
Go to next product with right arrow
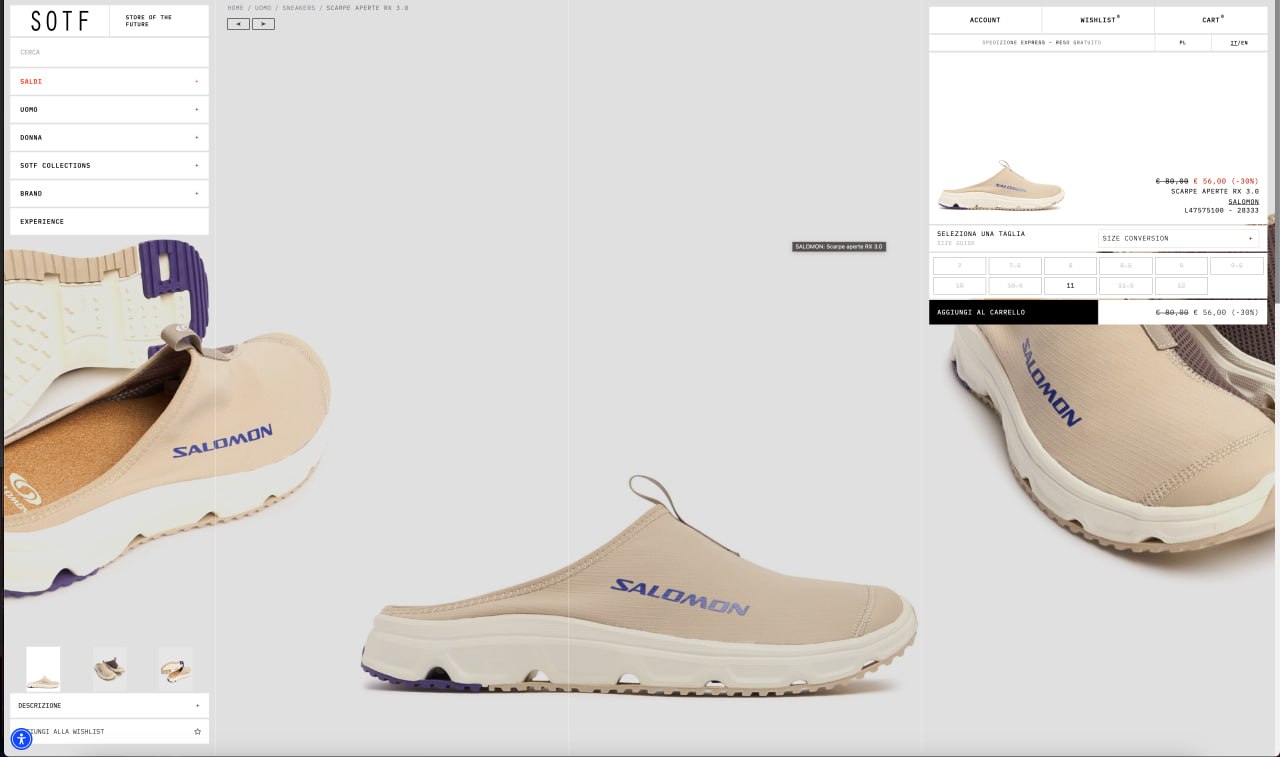[x=263, y=24]
